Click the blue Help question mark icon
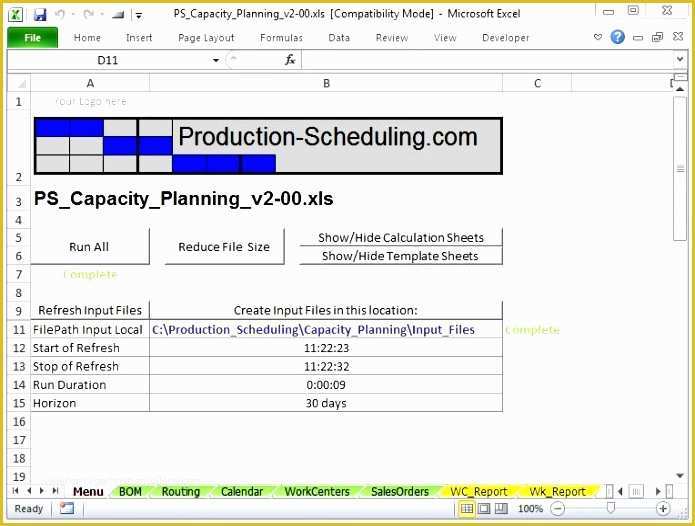The image size is (695, 526). [617, 37]
